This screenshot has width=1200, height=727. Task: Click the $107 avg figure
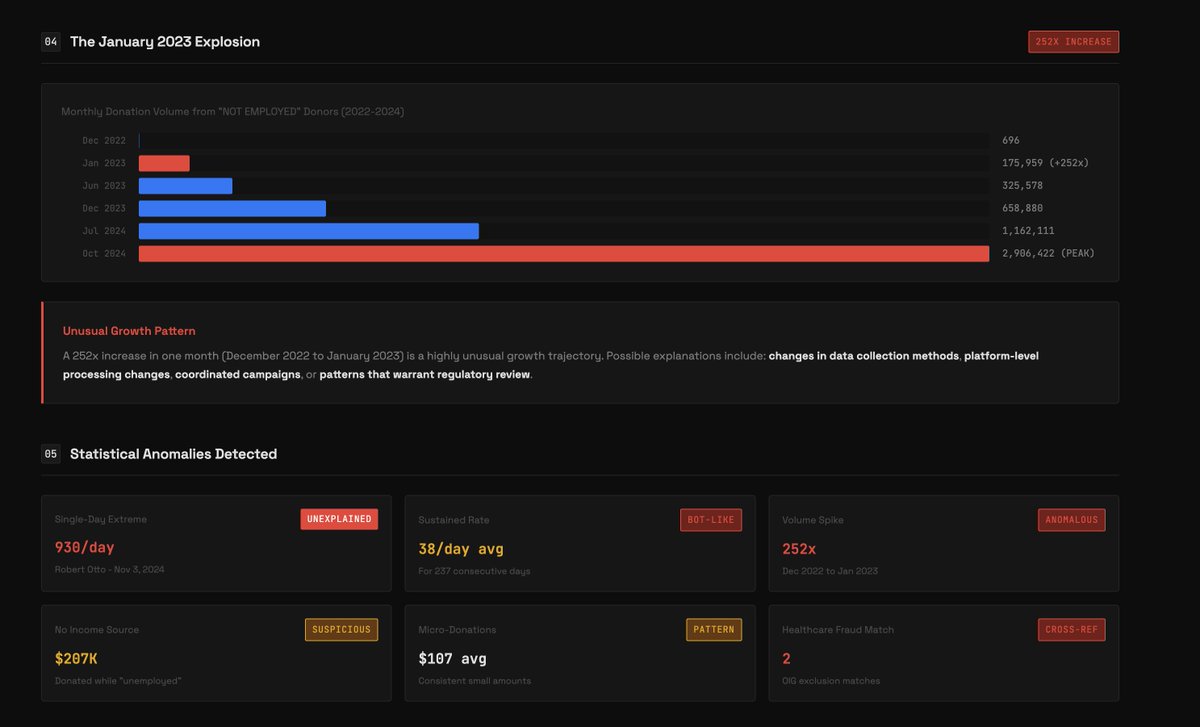pos(453,659)
